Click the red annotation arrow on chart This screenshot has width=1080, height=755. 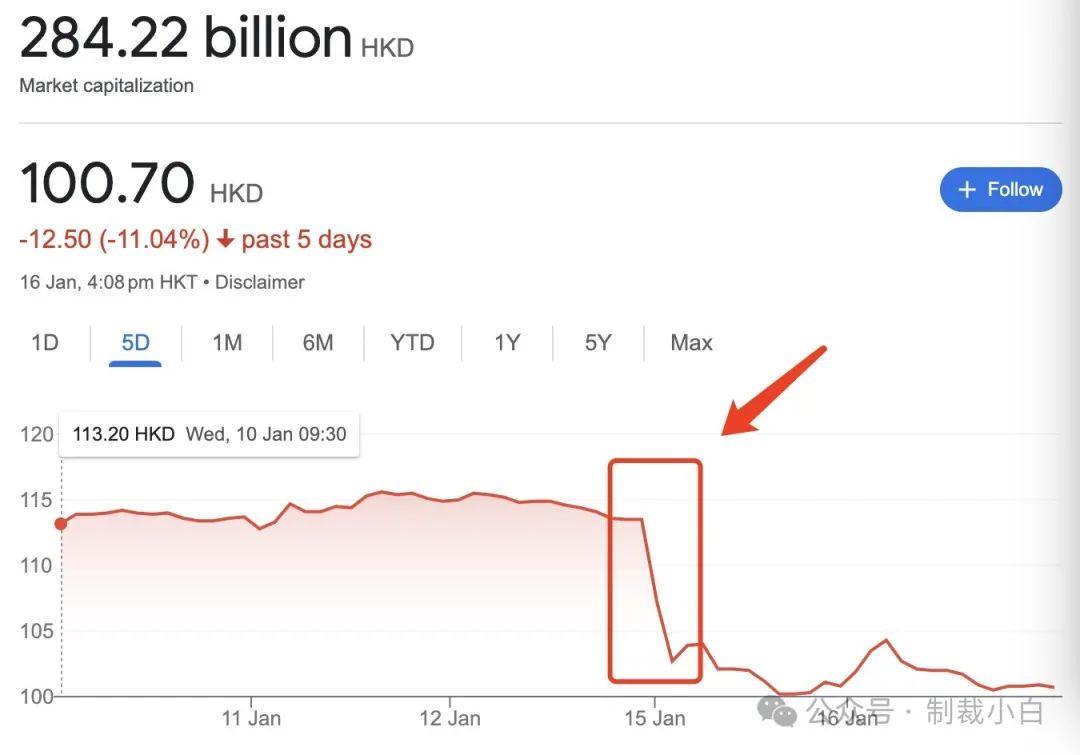(775, 391)
